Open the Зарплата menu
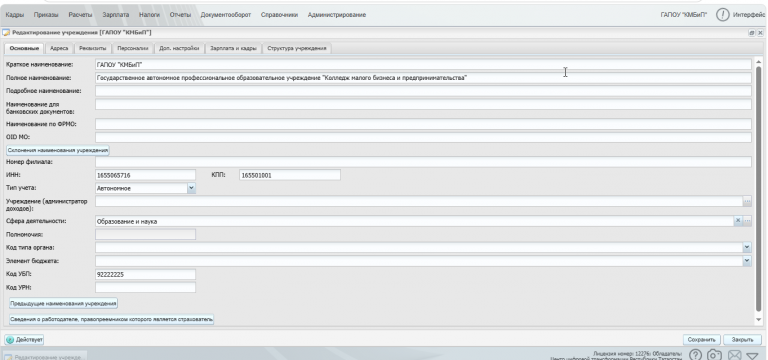The width and height of the screenshot is (768, 360). click(x=116, y=15)
